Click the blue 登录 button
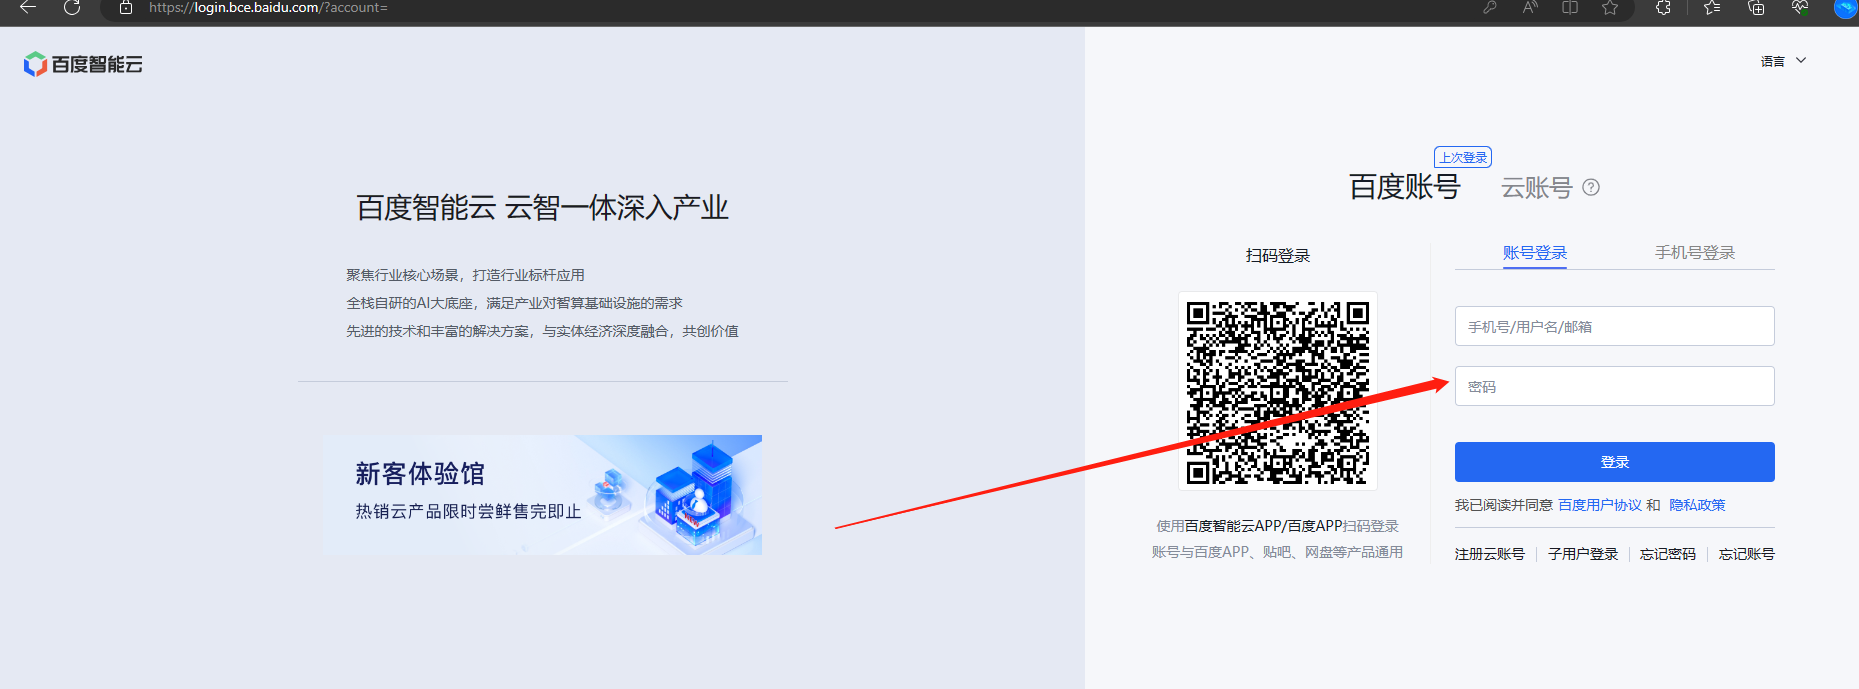The image size is (1859, 689). coord(1615,462)
